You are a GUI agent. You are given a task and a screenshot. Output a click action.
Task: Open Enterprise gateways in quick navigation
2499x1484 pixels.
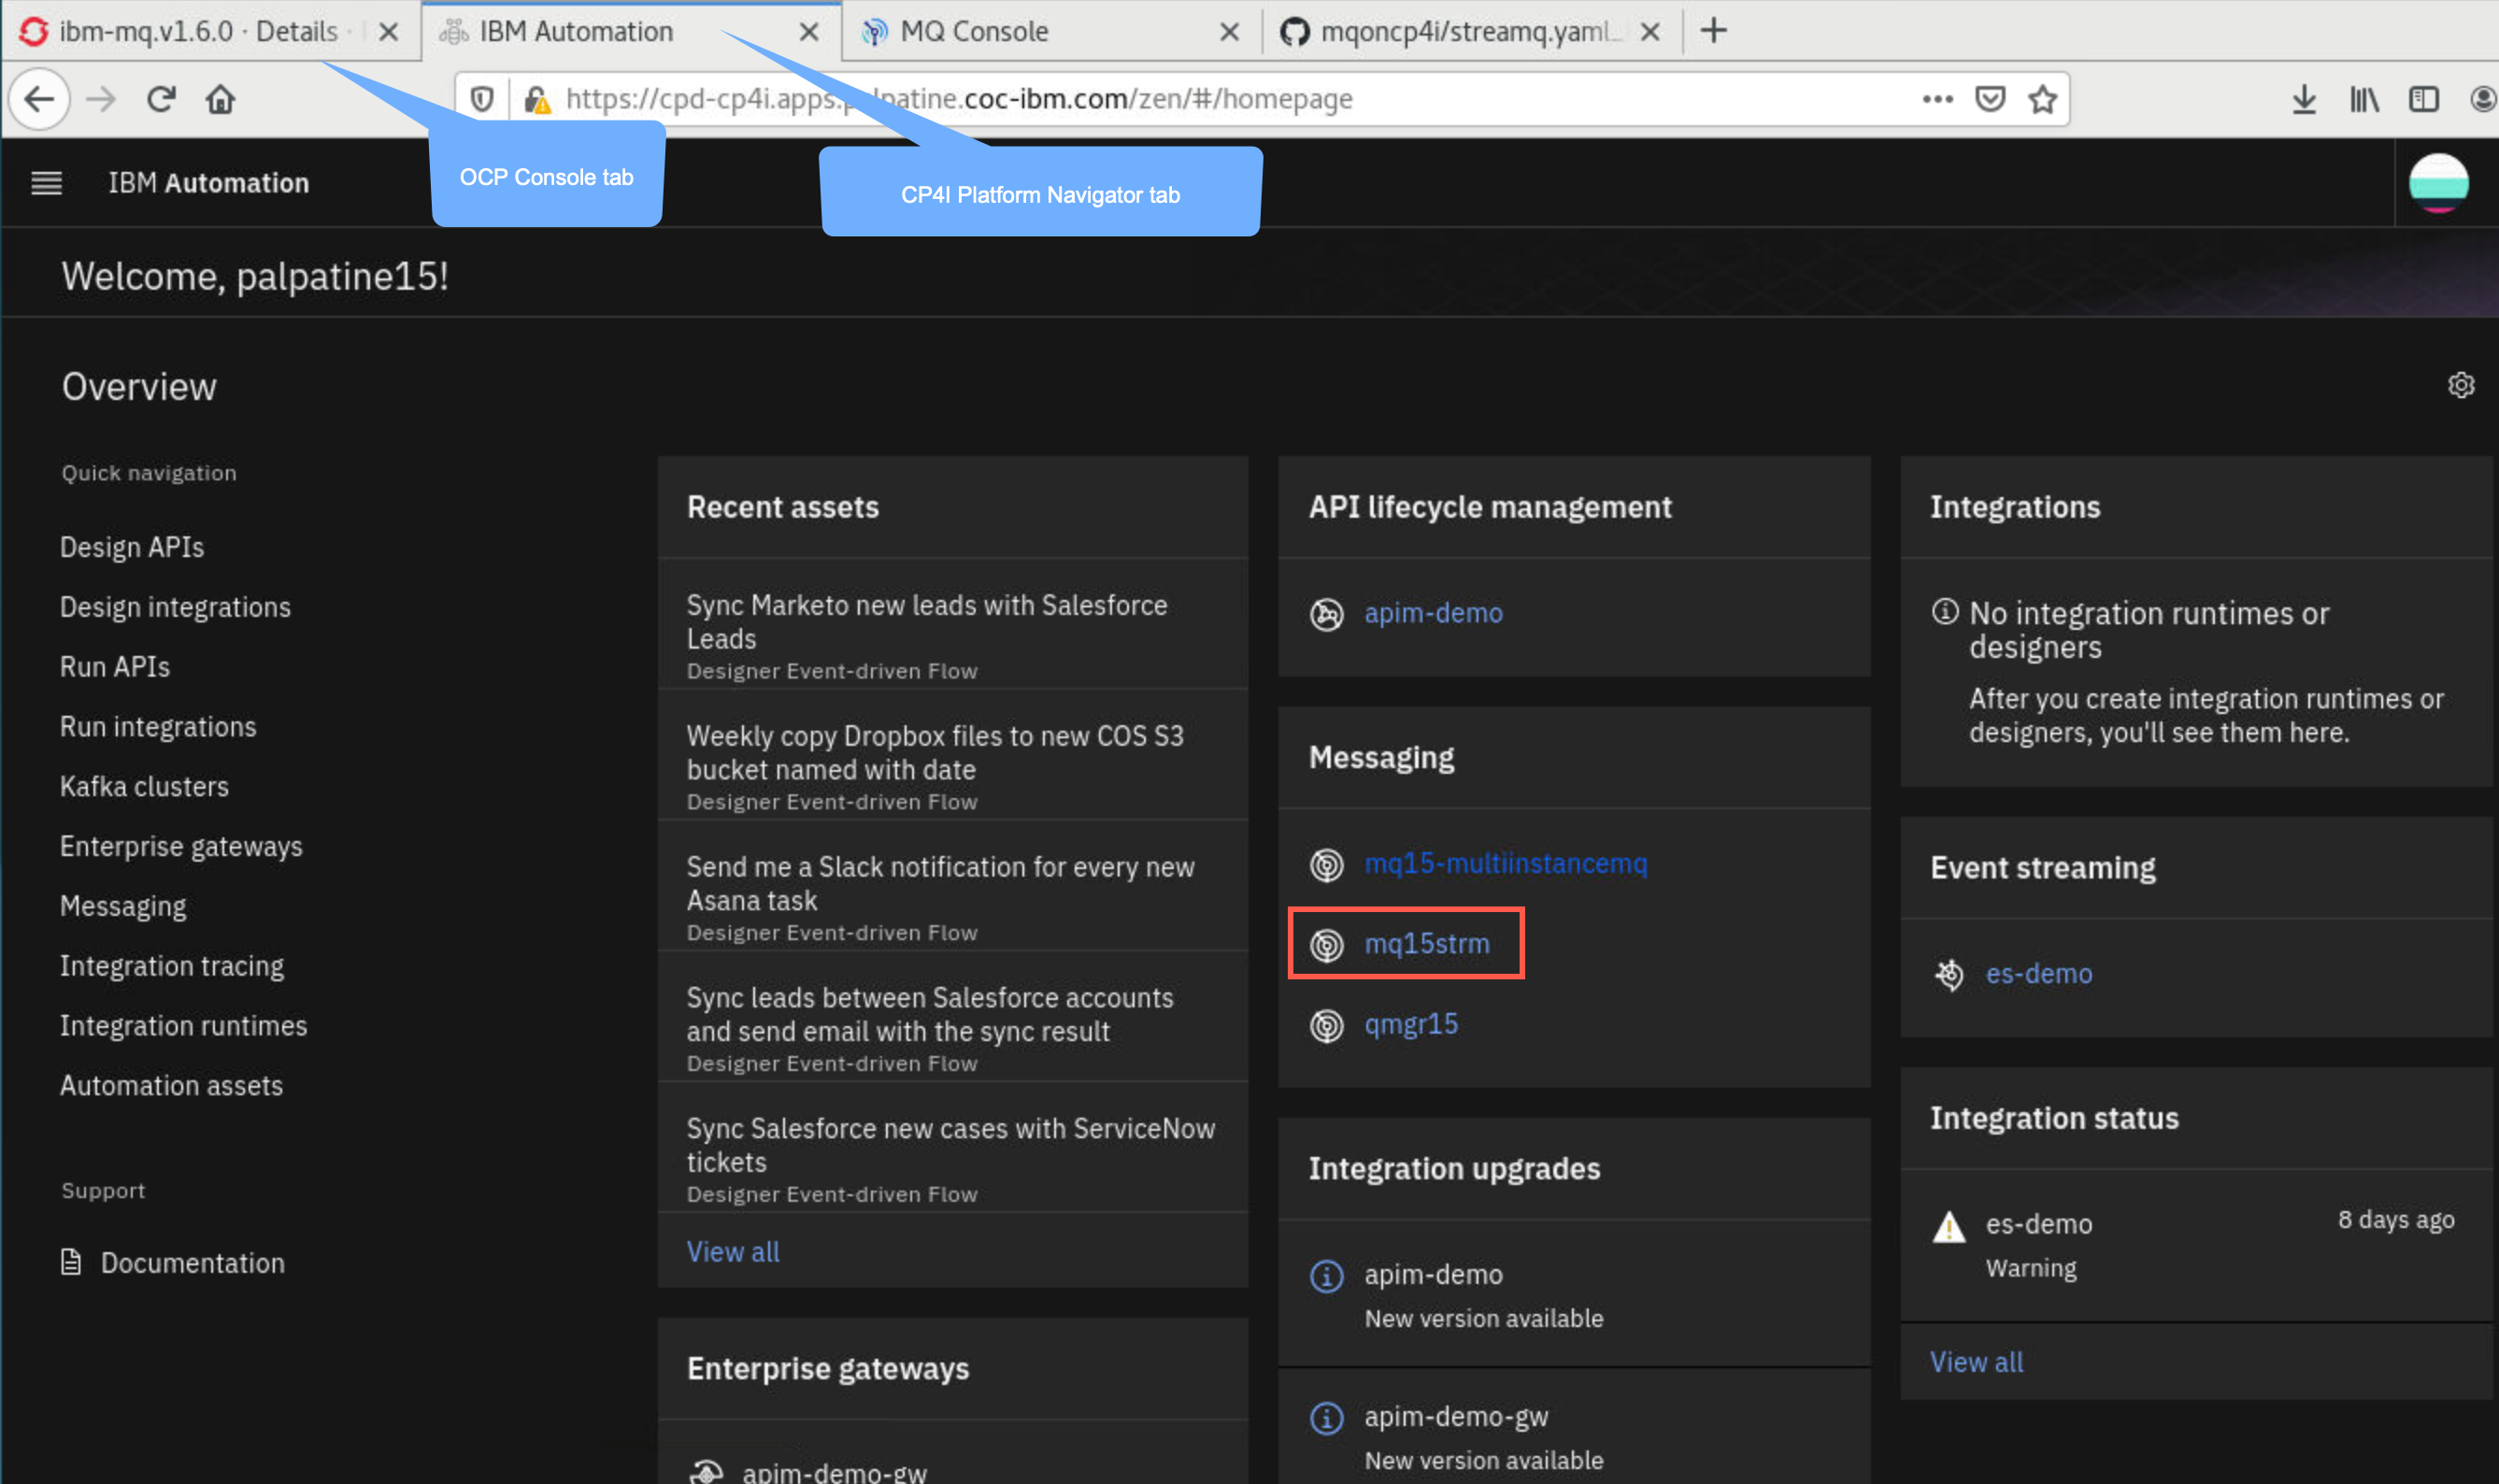coord(181,847)
